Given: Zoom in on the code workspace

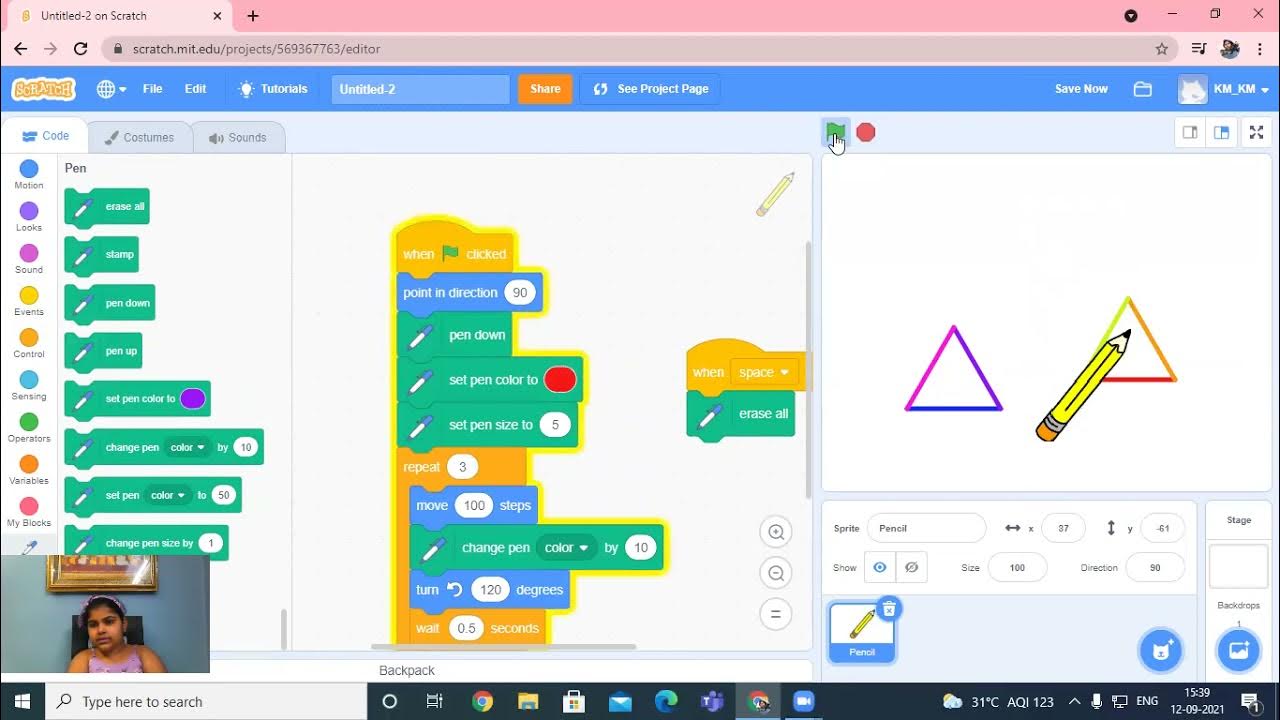Looking at the screenshot, I should [x=776, y=532].
